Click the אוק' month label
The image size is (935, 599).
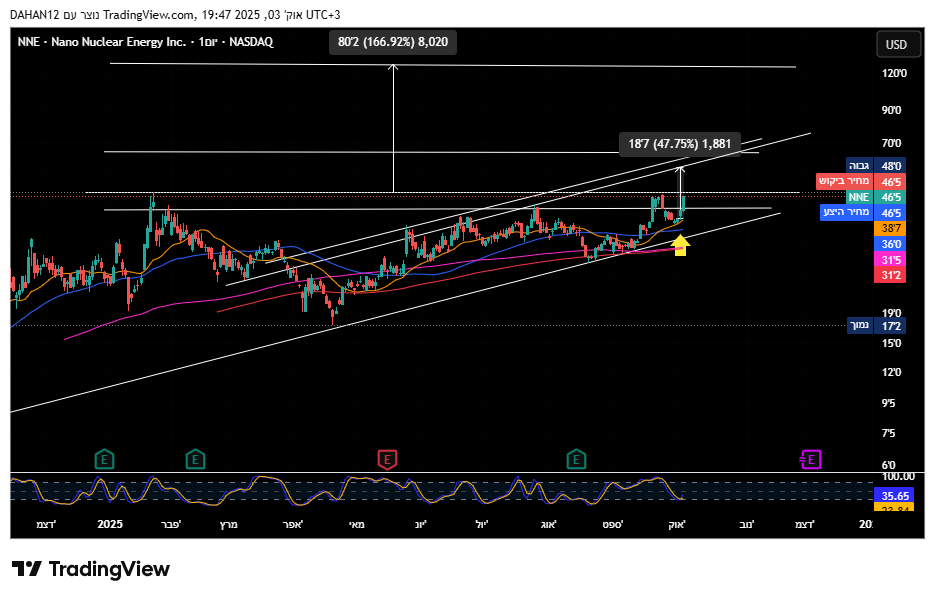click(x=676, y=524)
